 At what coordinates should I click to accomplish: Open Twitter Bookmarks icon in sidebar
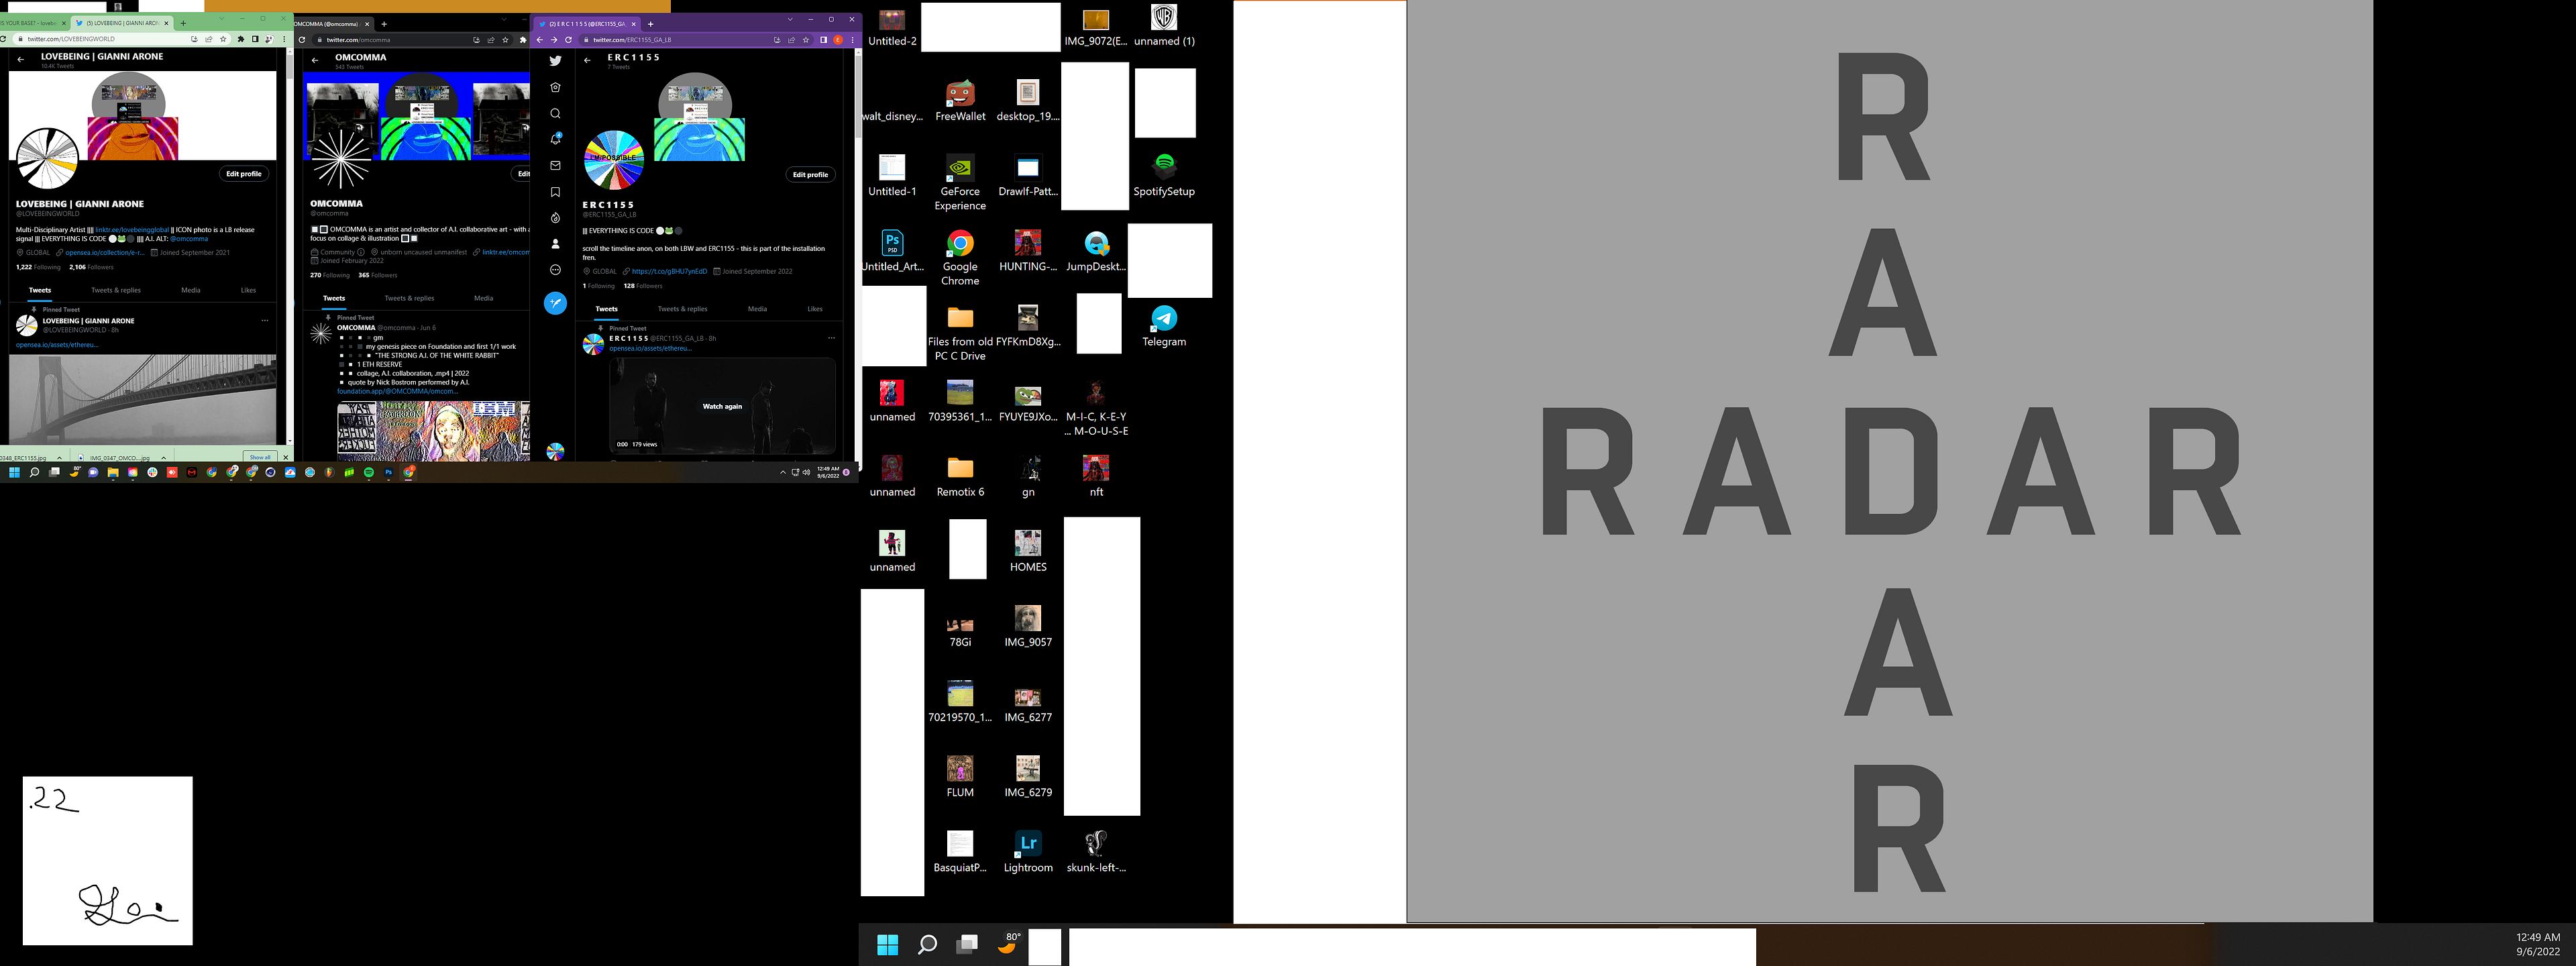point(555,192)
